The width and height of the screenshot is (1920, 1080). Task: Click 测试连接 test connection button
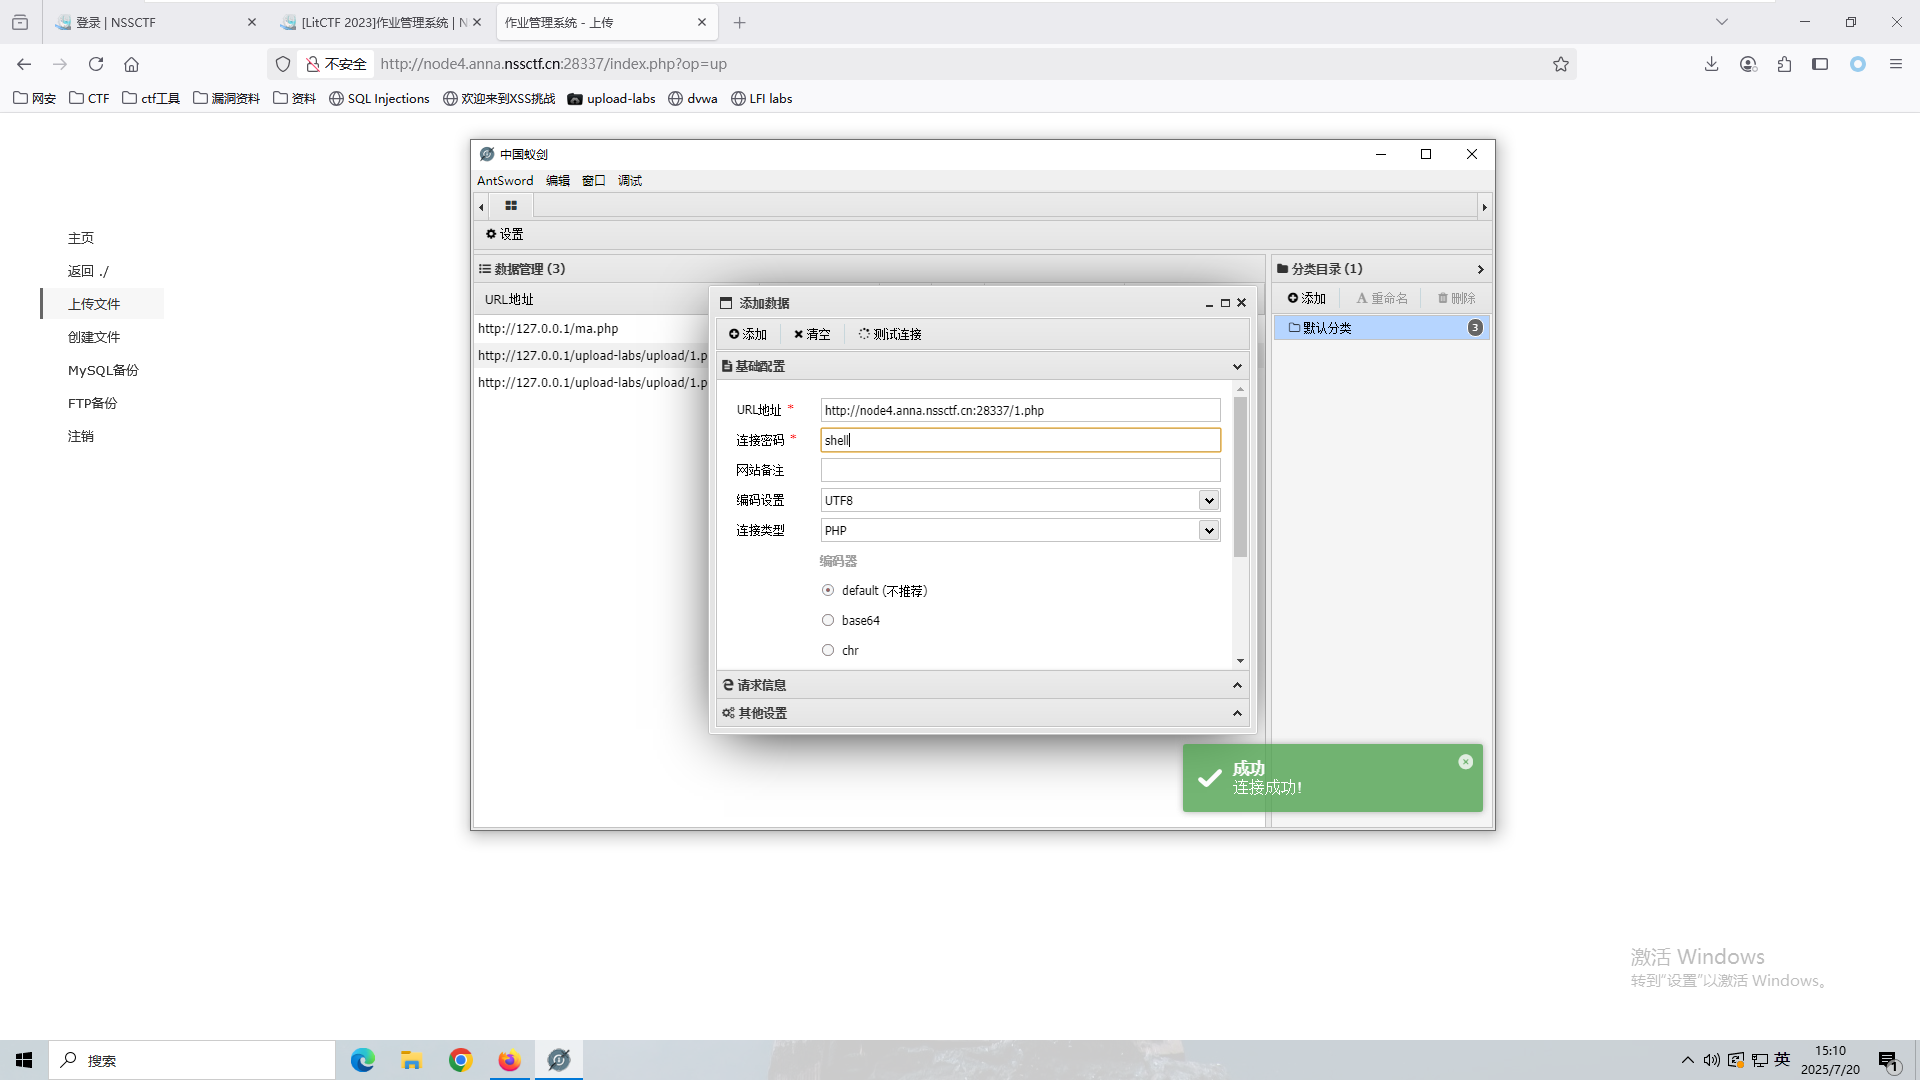pyautogui.click(x=890, y=334)
